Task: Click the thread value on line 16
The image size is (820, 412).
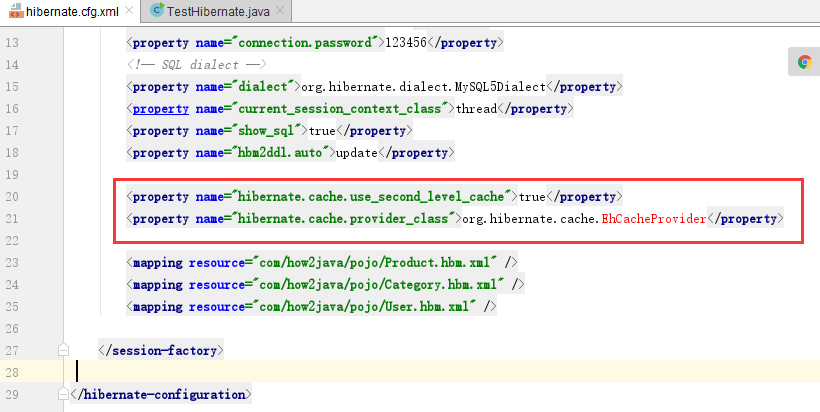Action: [476, 109]
